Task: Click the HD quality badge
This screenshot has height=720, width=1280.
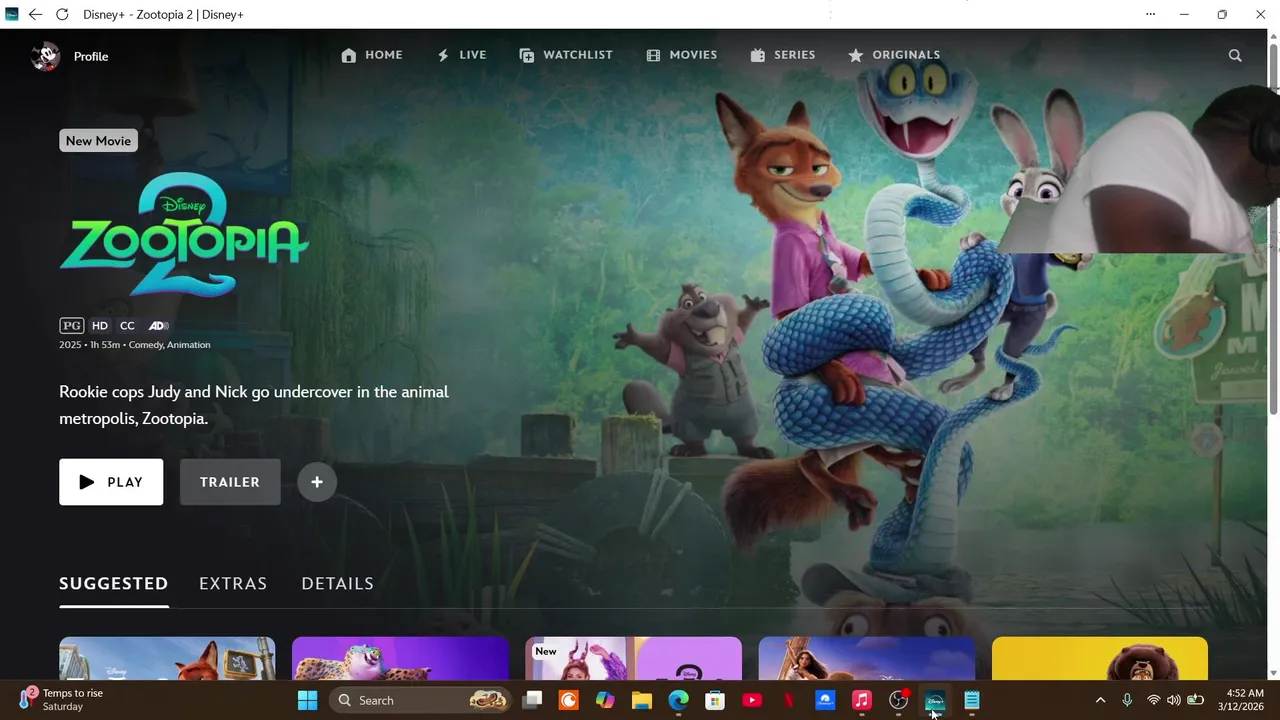Action: 100,325
